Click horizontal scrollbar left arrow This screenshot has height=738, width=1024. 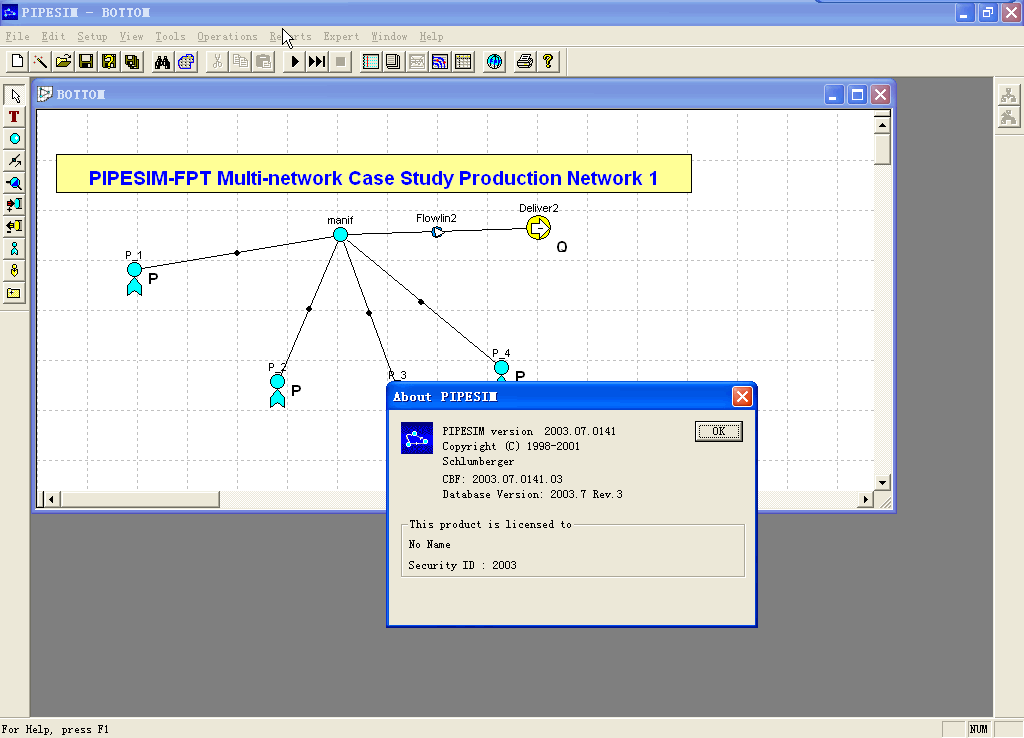point(52,500)
